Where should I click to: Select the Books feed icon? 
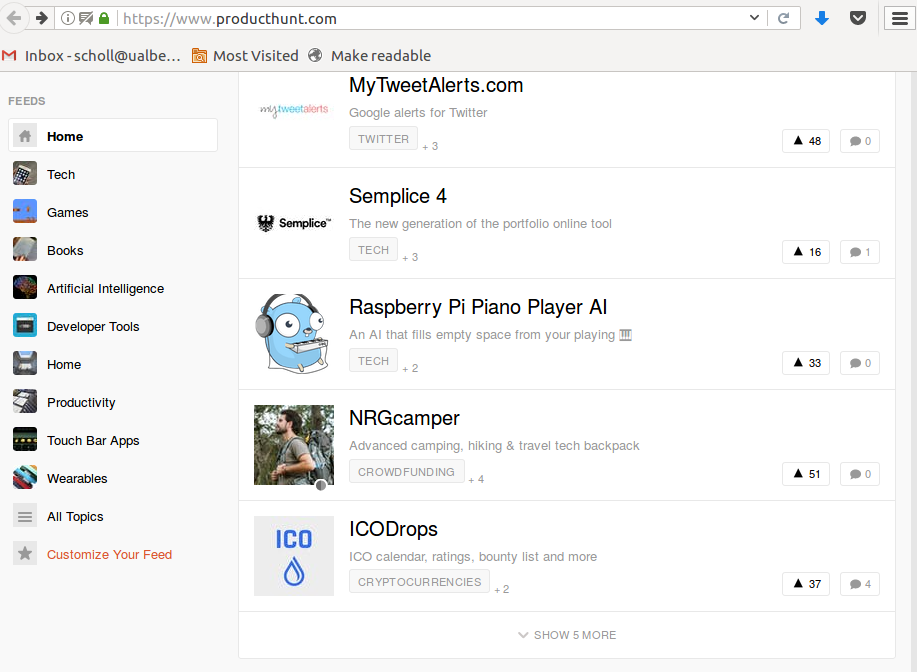[x=24, y=250]
